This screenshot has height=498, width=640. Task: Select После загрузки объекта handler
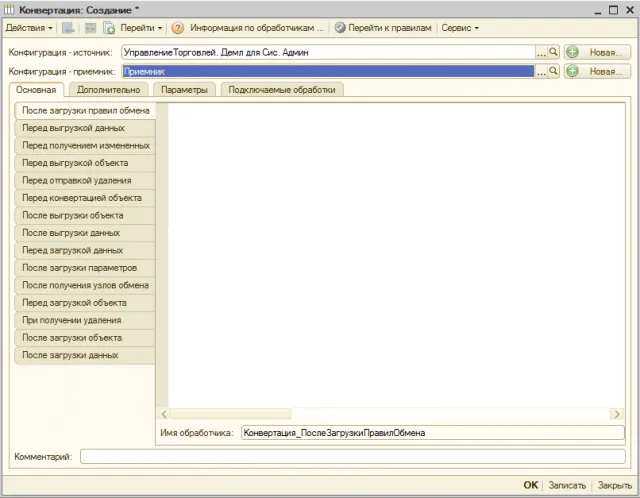(85, 338)
